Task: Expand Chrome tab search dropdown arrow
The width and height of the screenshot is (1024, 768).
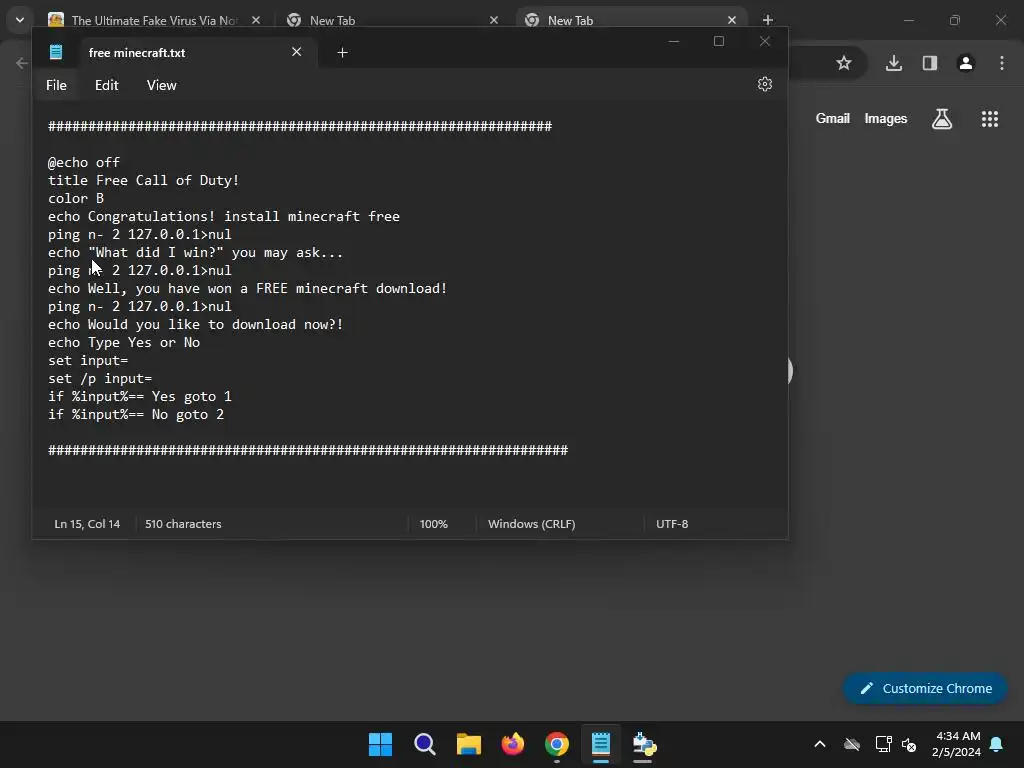Action: 20,20
